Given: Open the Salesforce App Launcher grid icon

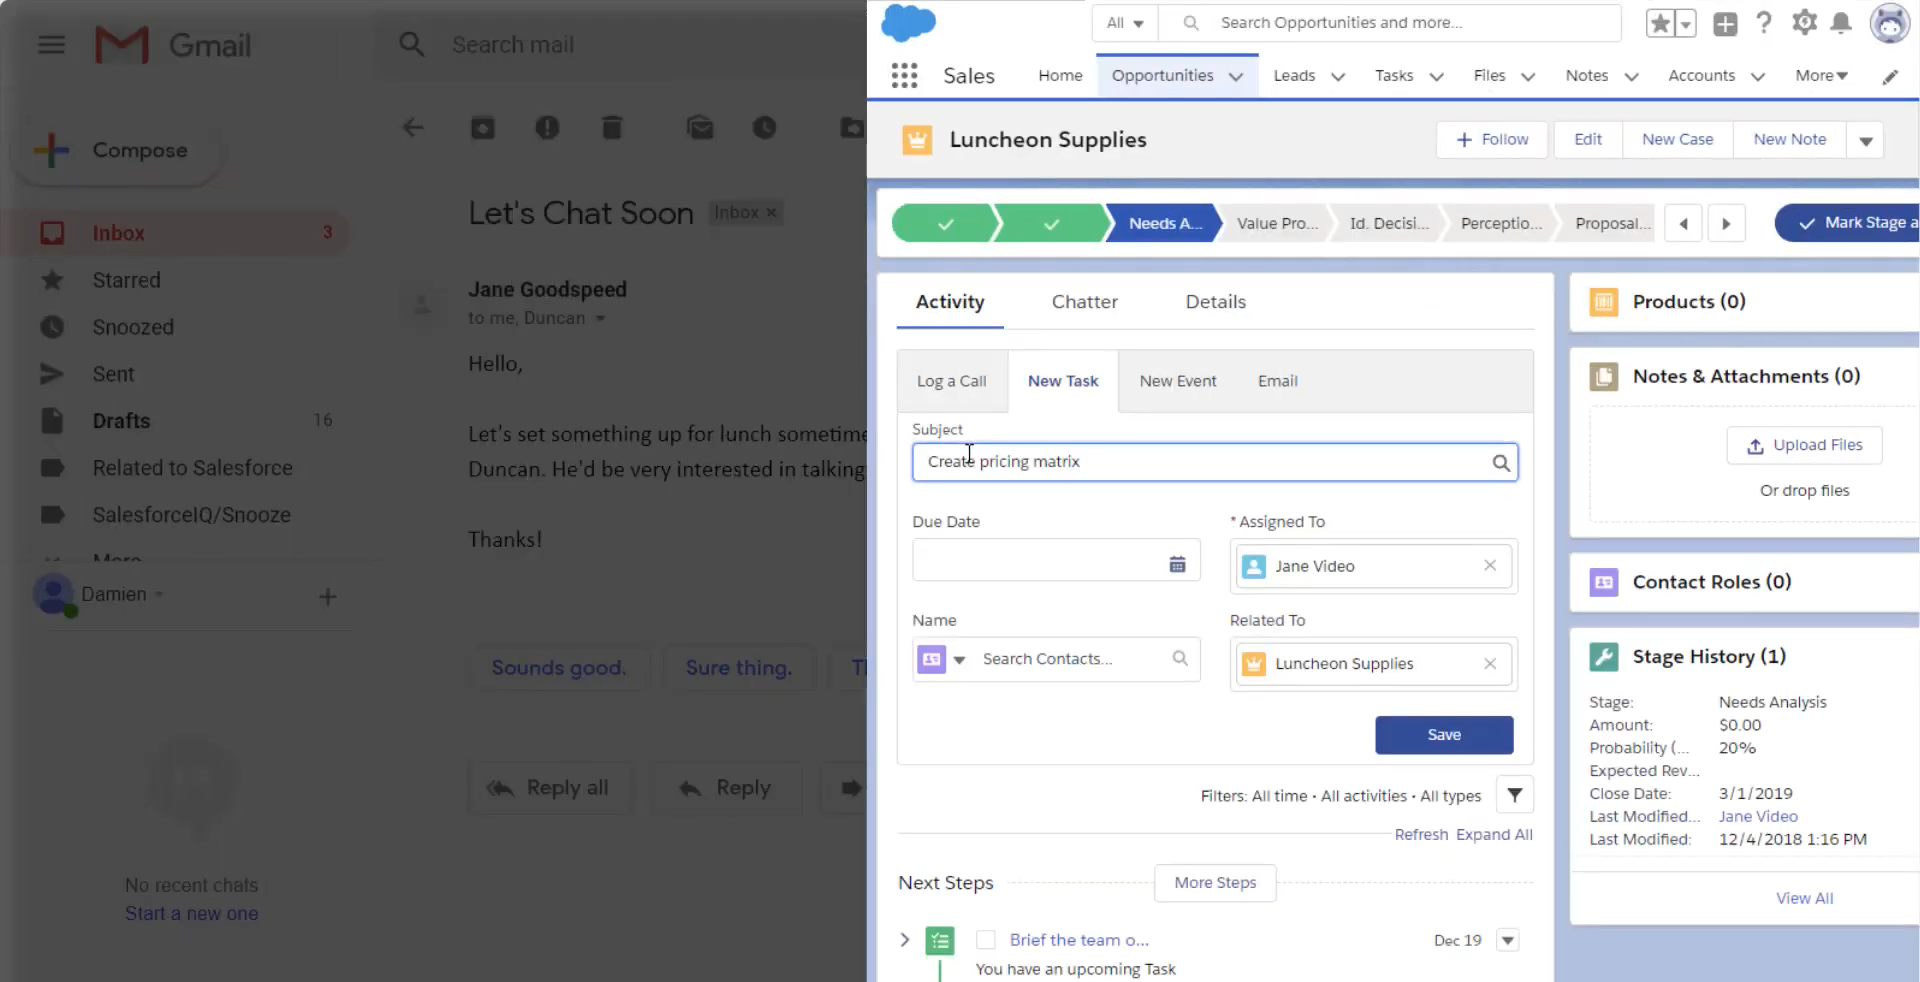Looking at the screenshot, I should coord(904,76).
